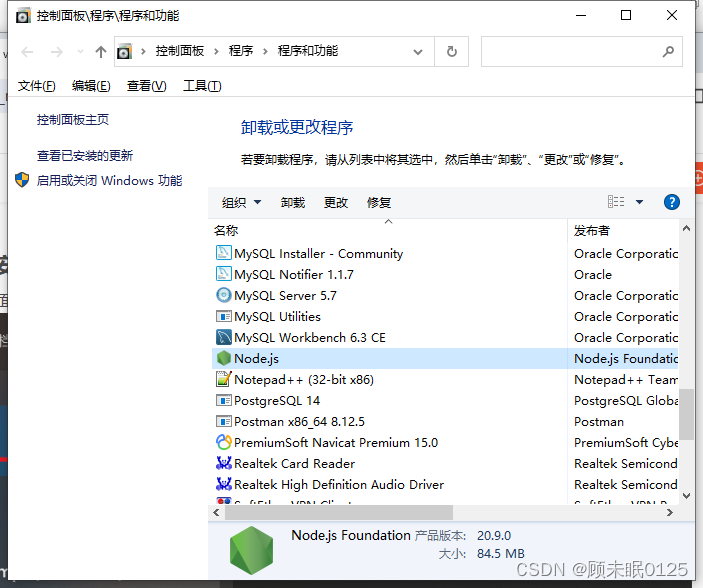The image size is (703, 588).
Task: Open the 控制面板主页 link
Action: tap(73, 119)
